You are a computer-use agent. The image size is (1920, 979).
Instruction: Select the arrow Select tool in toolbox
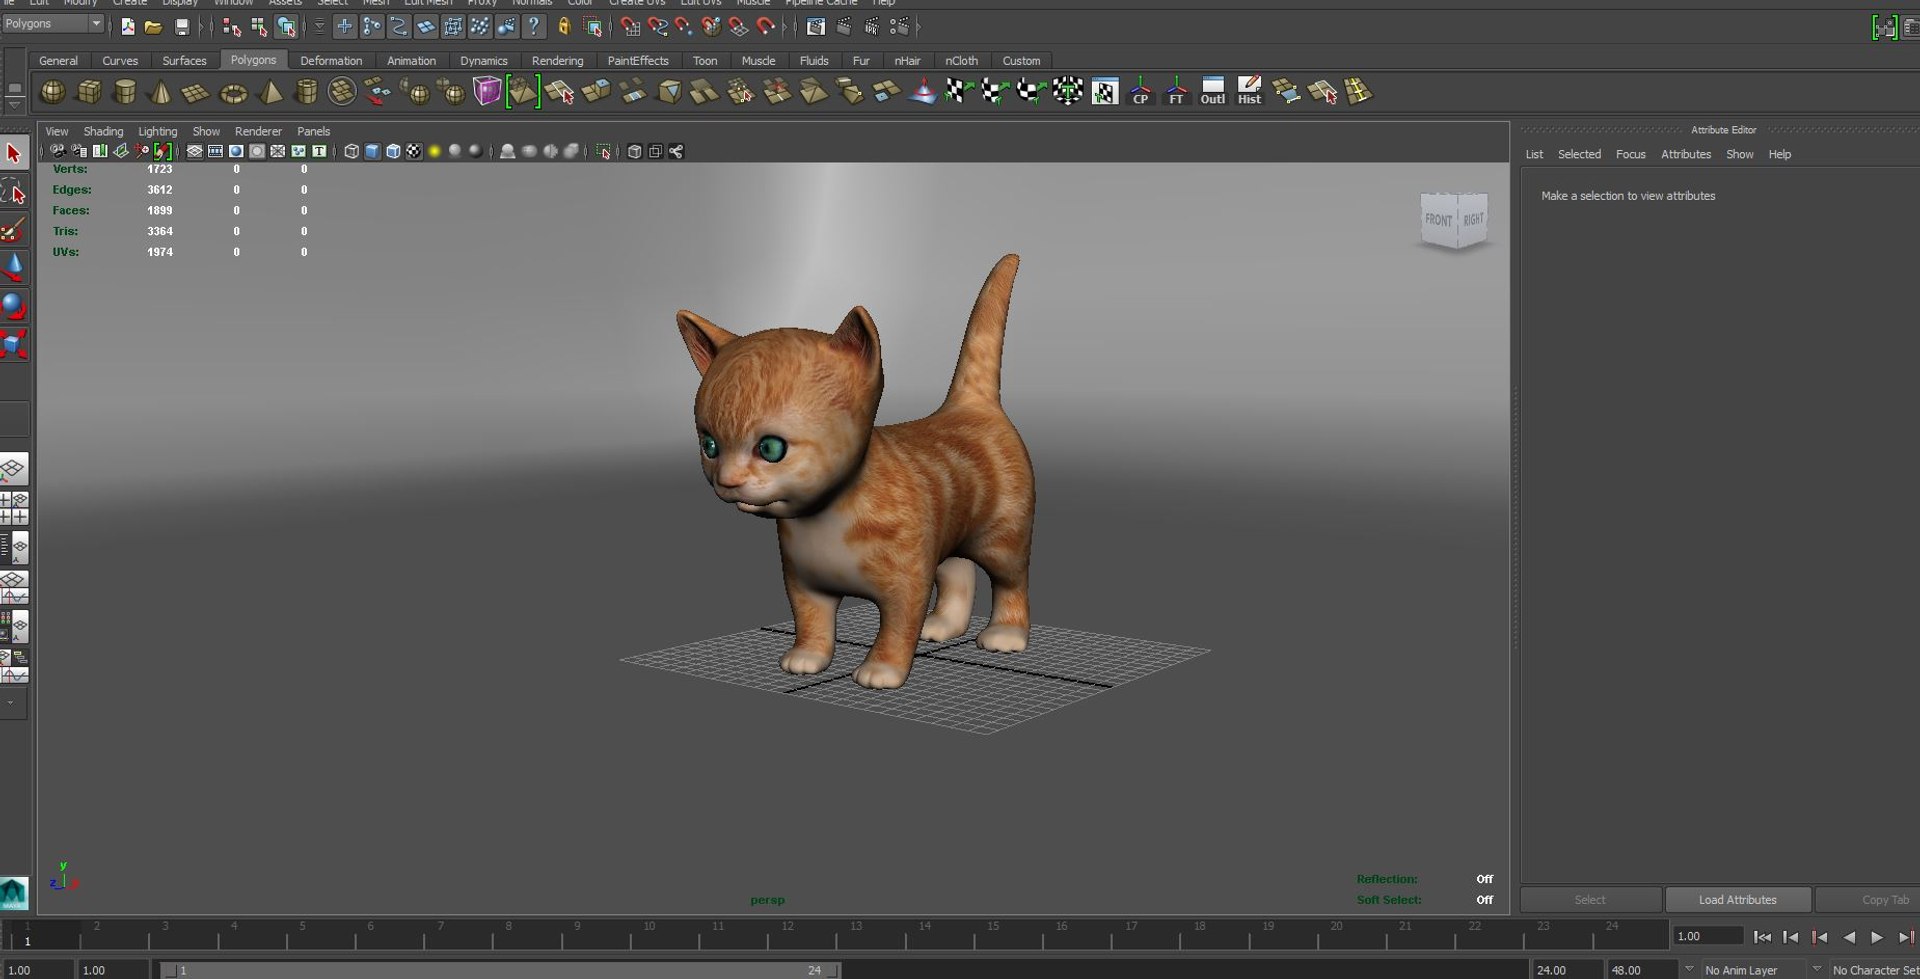point(14,153)
